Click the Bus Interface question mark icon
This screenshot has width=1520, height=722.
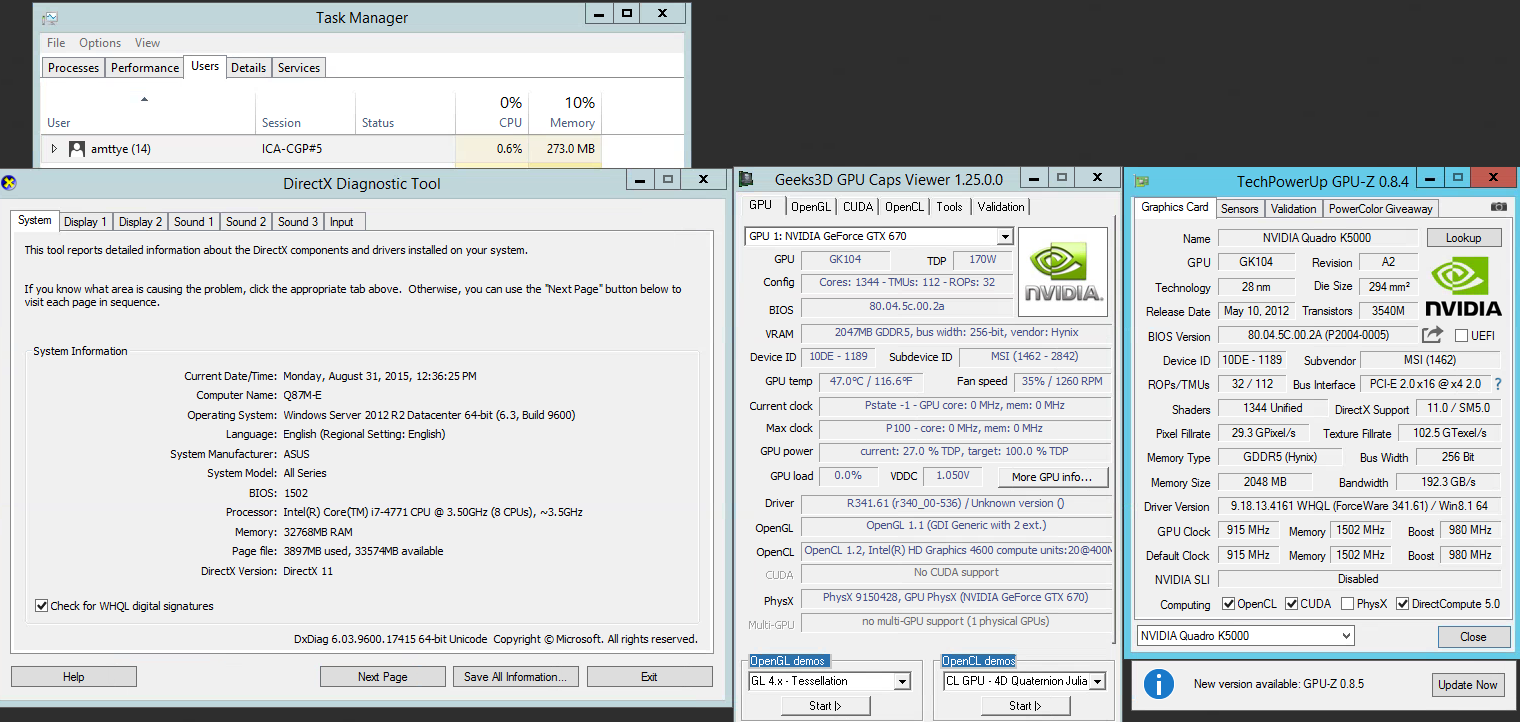(1497, 384)
